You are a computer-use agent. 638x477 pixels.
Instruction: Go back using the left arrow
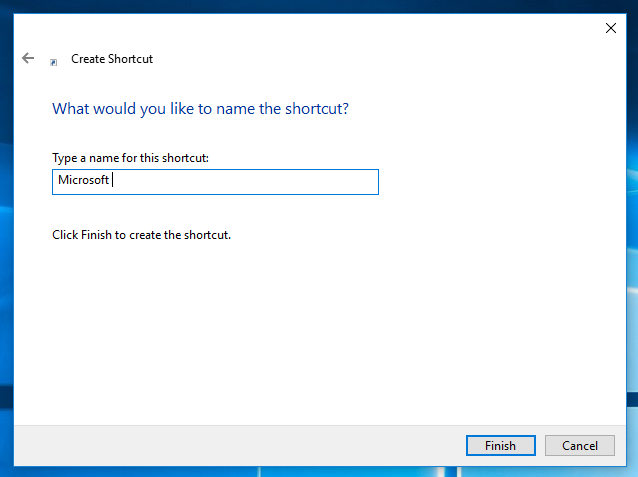(x=28, y=58)
